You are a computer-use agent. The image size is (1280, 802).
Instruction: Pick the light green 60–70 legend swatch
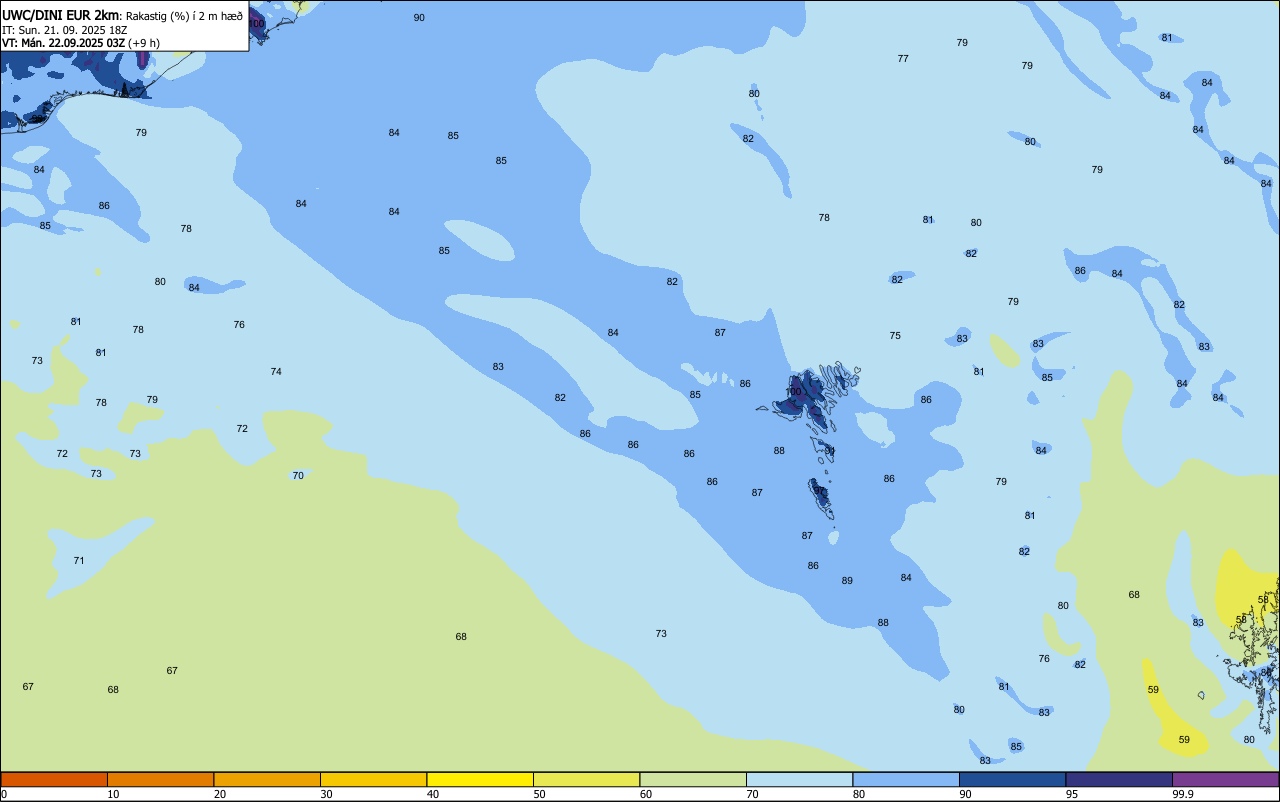tap(693, 779)
